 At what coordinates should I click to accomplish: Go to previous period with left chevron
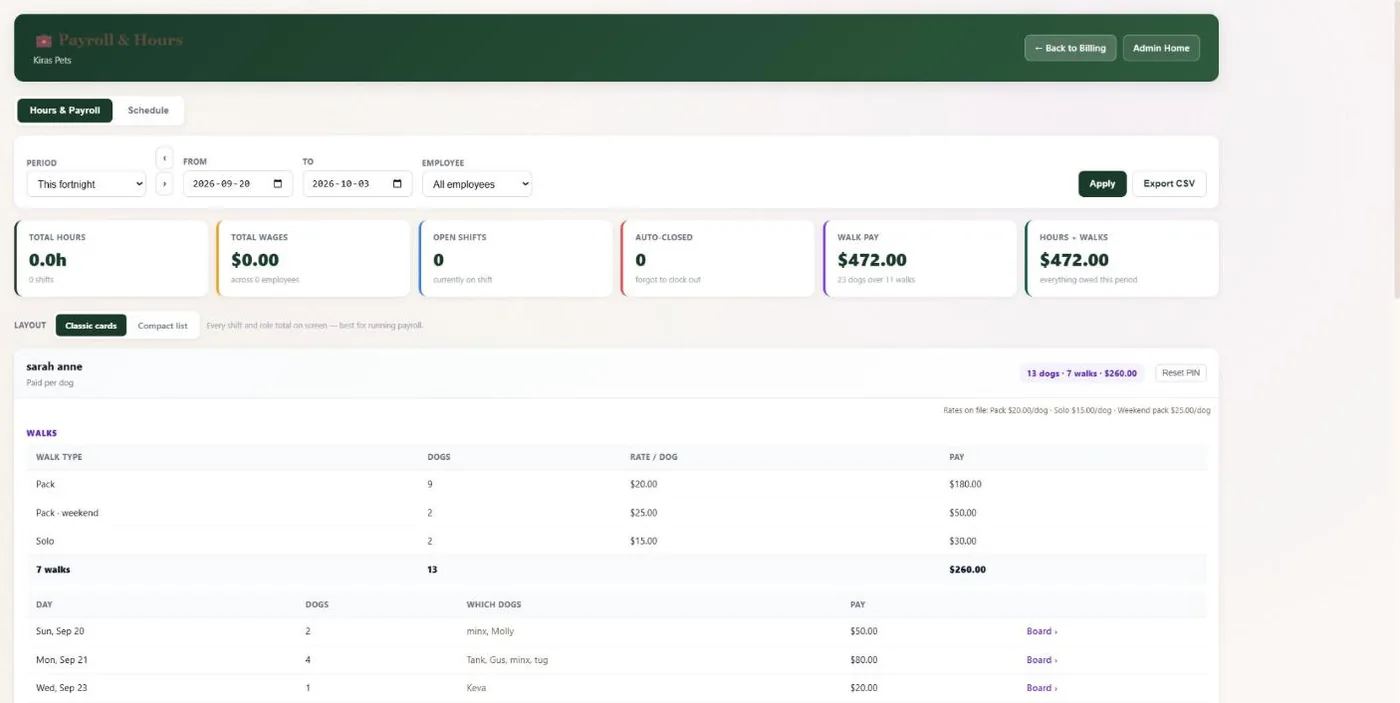pyautogui.click(x=165, y=158)
